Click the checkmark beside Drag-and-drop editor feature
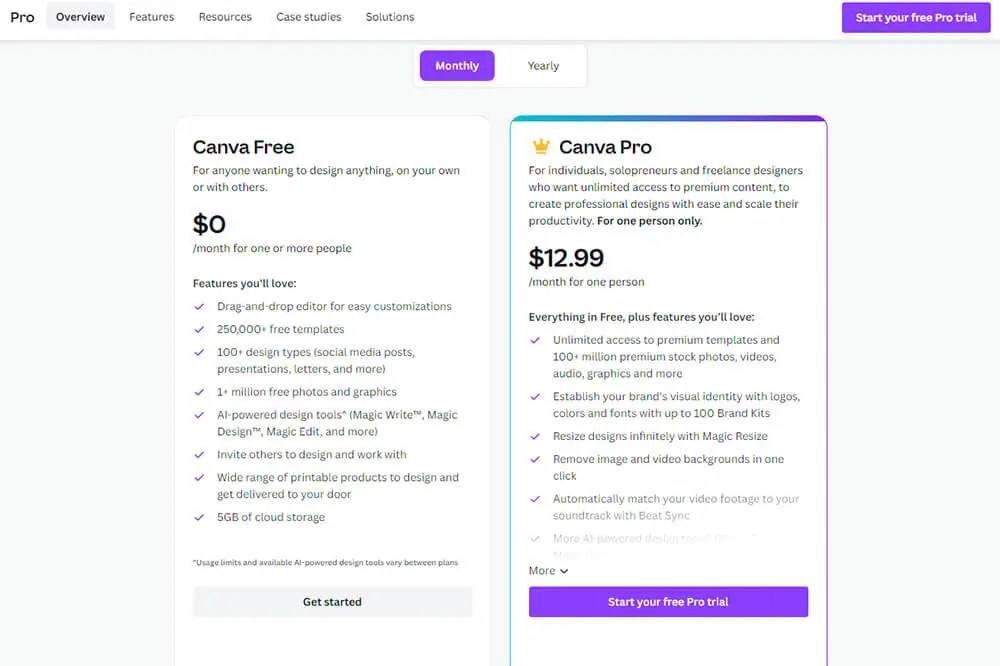Viewport: 1000px width, 666px height. pos(199,306)
